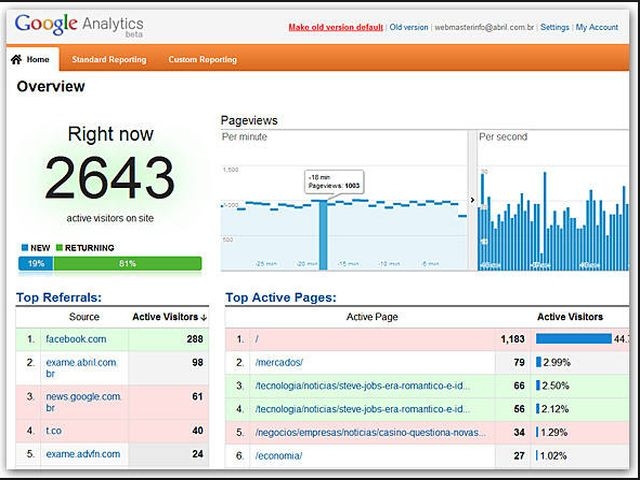The width and height of the screenshot is (640, 480).
Task: Click the 2643 active visitors count
Action: pos(110,178)
